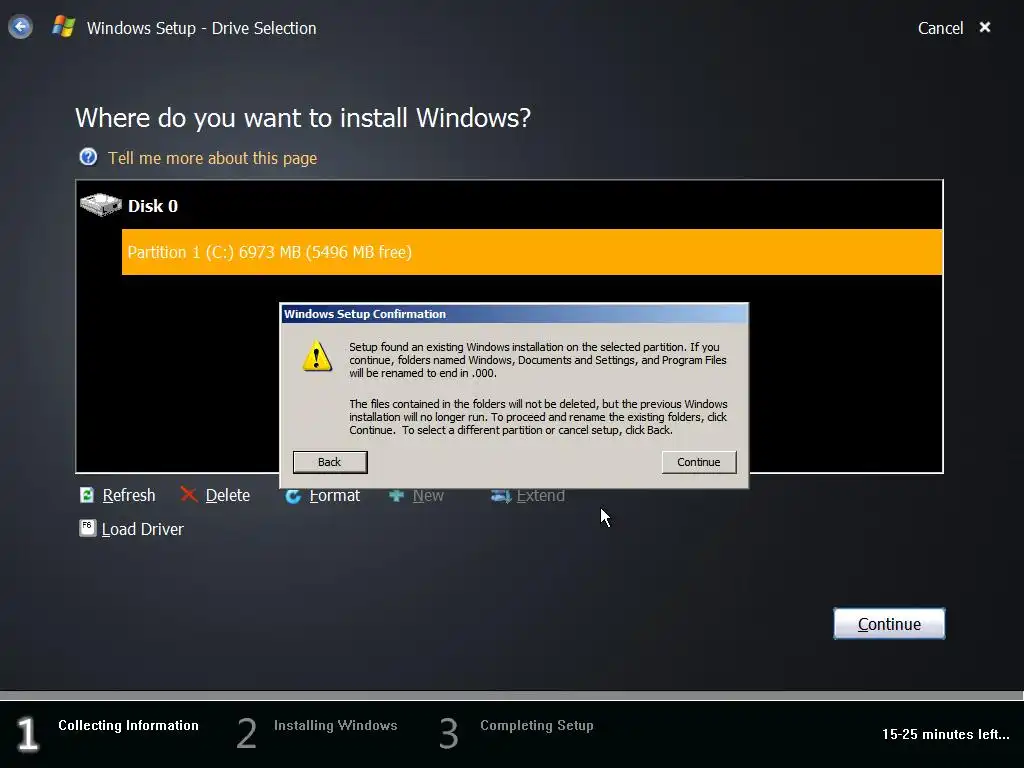Viewport: 1024px width, 768px height.
Task: Click the Windows flag logo icon
Action: click(63, 27)
